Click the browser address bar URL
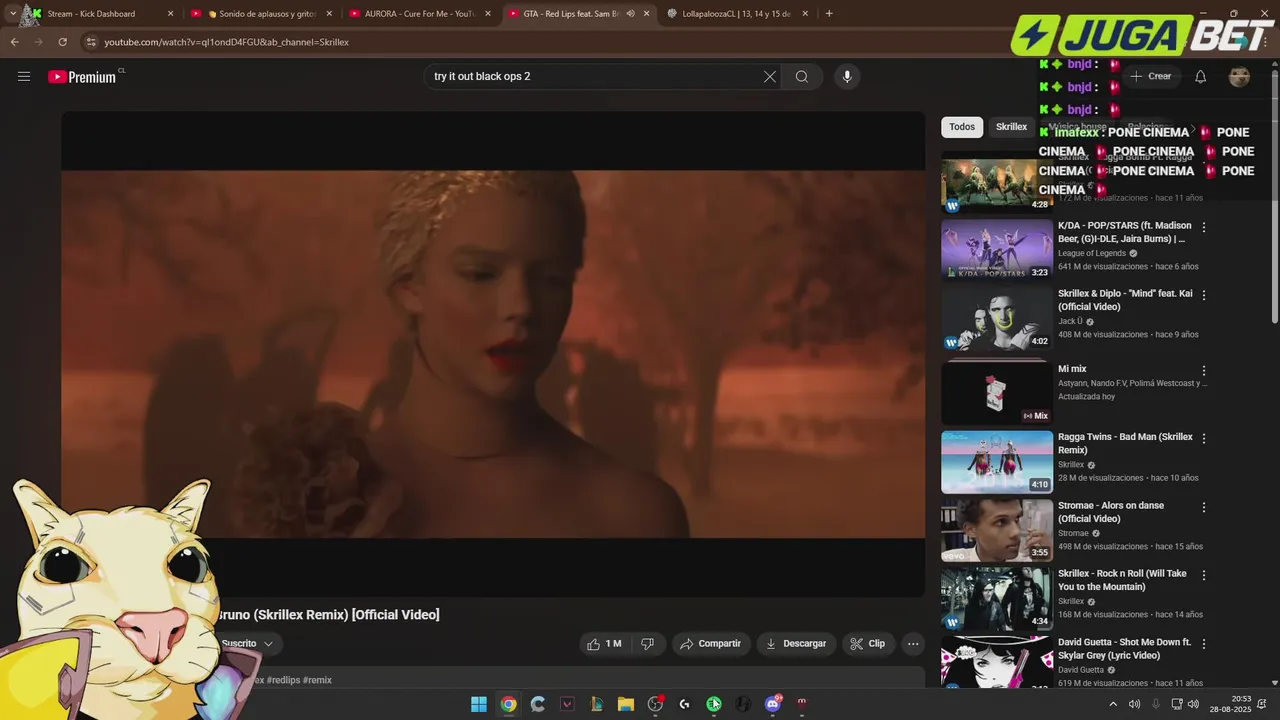 pos(226,42)
